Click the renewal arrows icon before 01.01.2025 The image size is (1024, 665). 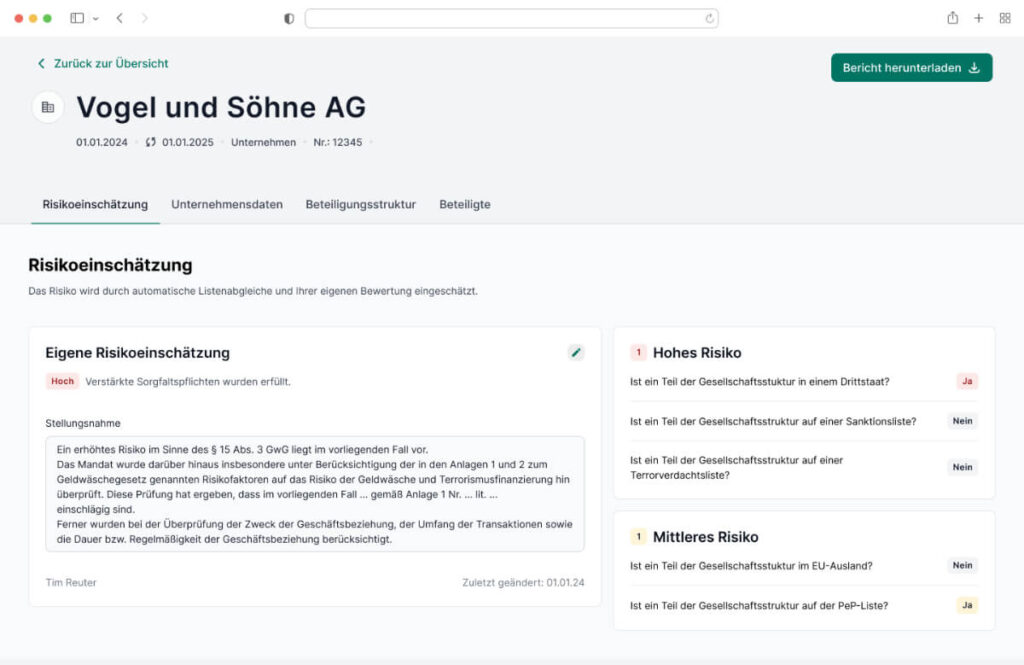[151, 142]
